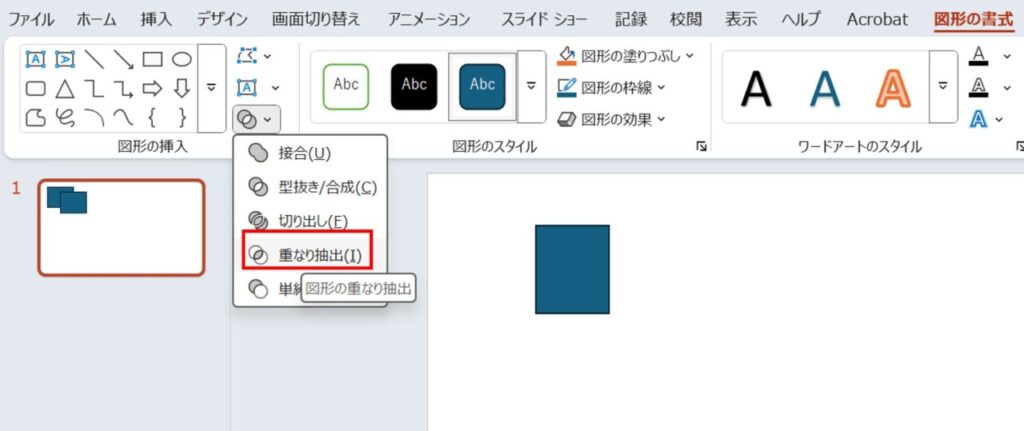Select the straight line shape
The width and height of the screenshot is (1024, 431).
pos(94,59)
